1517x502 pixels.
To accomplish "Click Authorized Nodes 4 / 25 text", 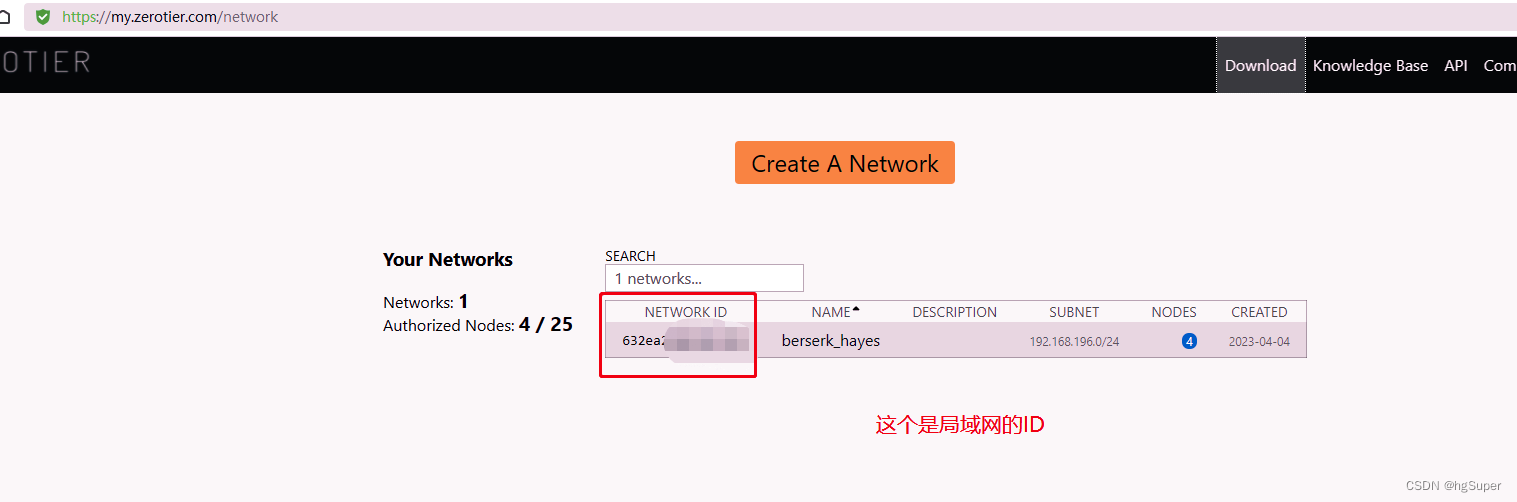I will 478,324.
